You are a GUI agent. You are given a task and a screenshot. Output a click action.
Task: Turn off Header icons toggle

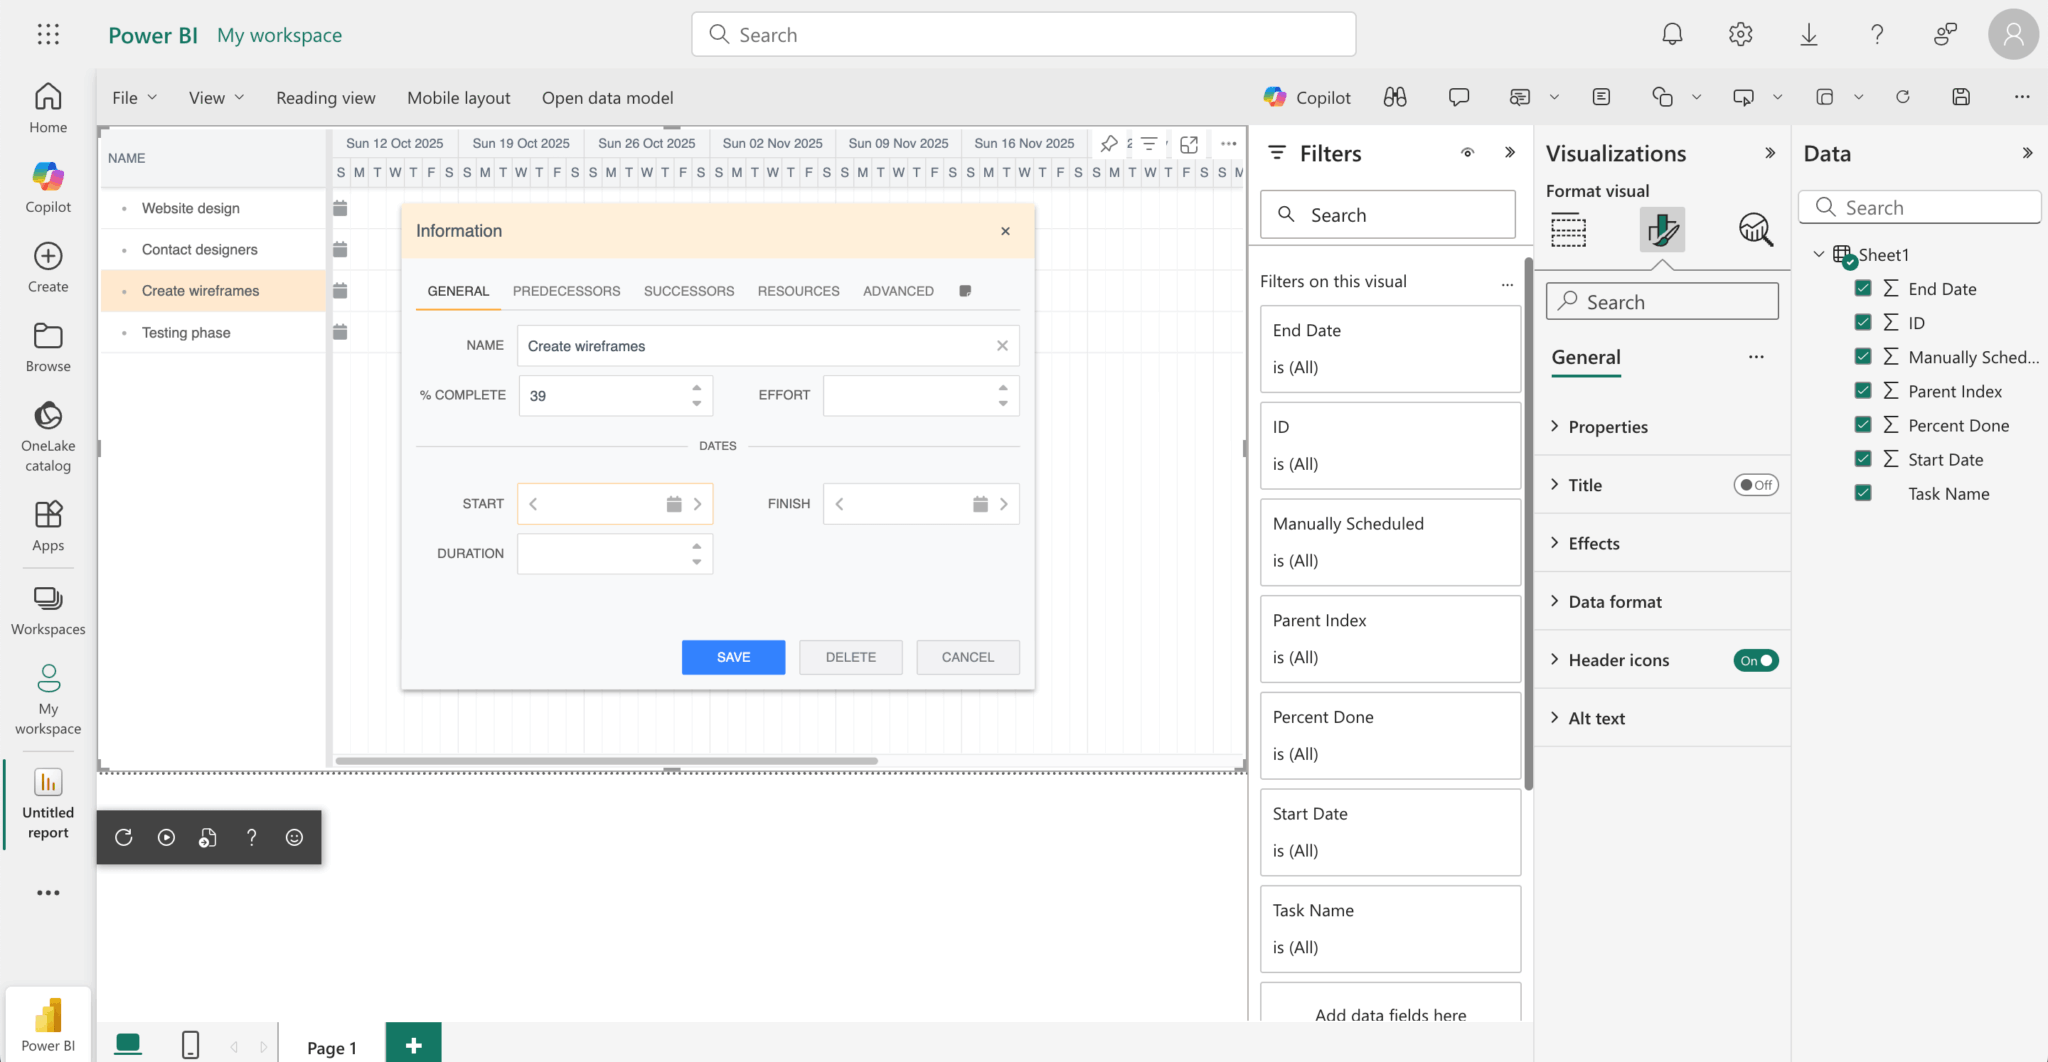point(1755,660)
